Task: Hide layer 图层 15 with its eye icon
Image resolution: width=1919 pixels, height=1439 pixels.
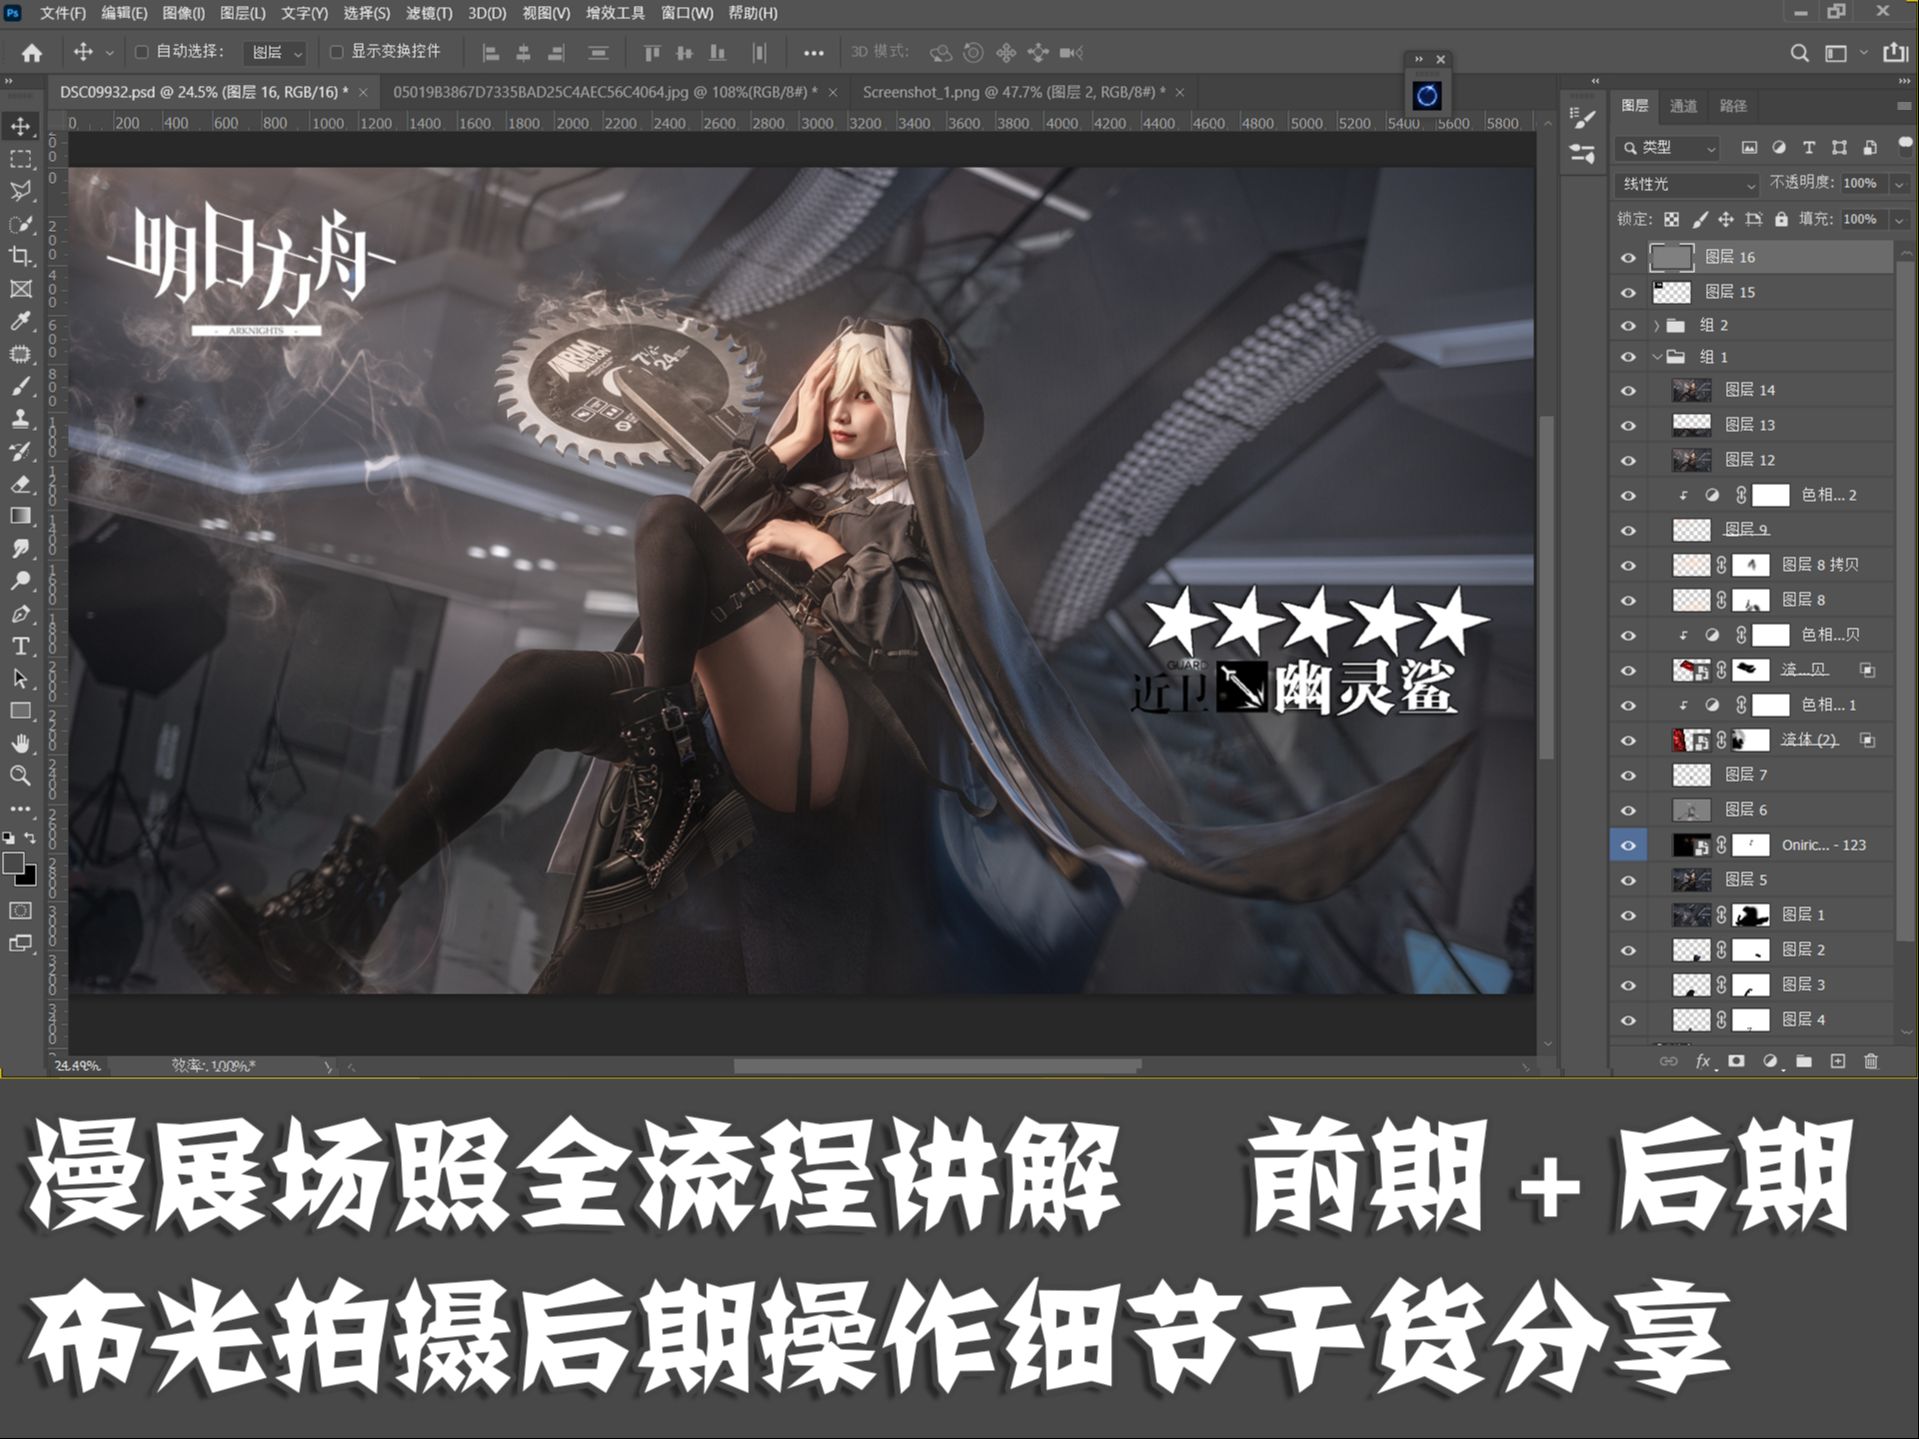Action: [x=1628, y=293]
